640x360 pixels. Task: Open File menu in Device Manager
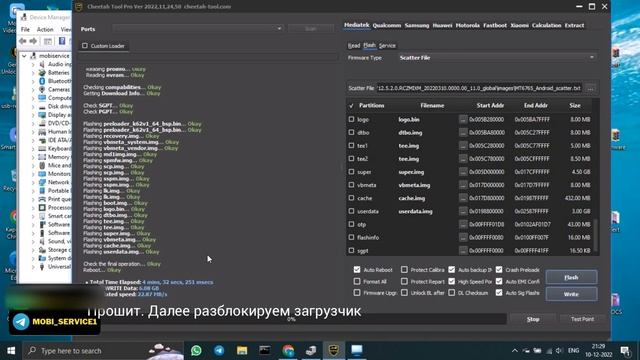tap(25, 29)
